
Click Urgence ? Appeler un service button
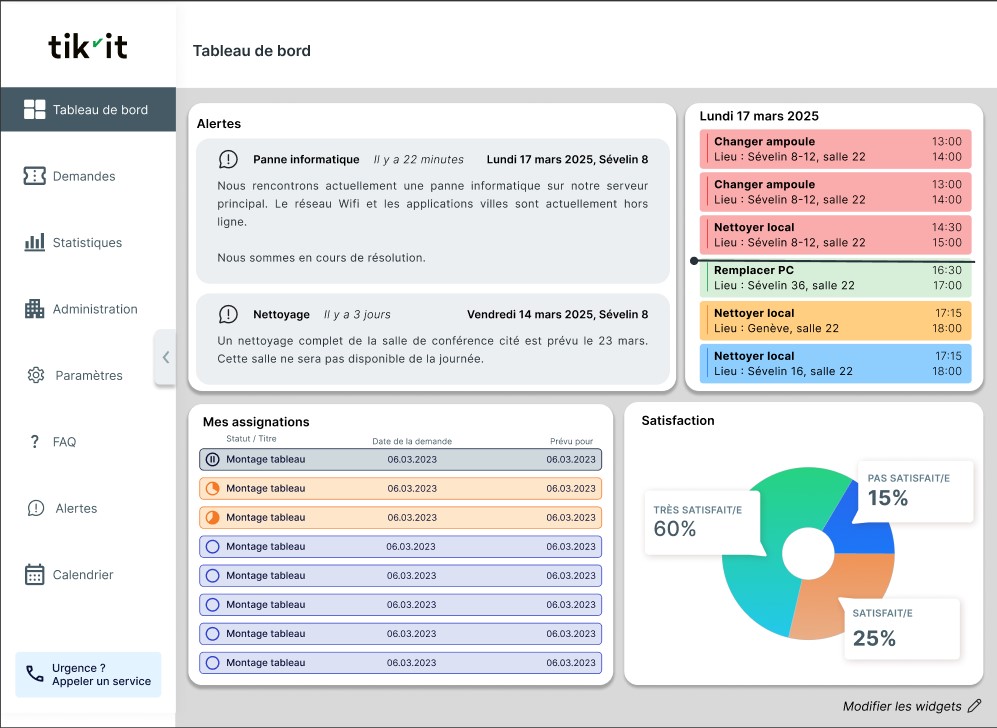pyautogui.click(x=88, y=674)
